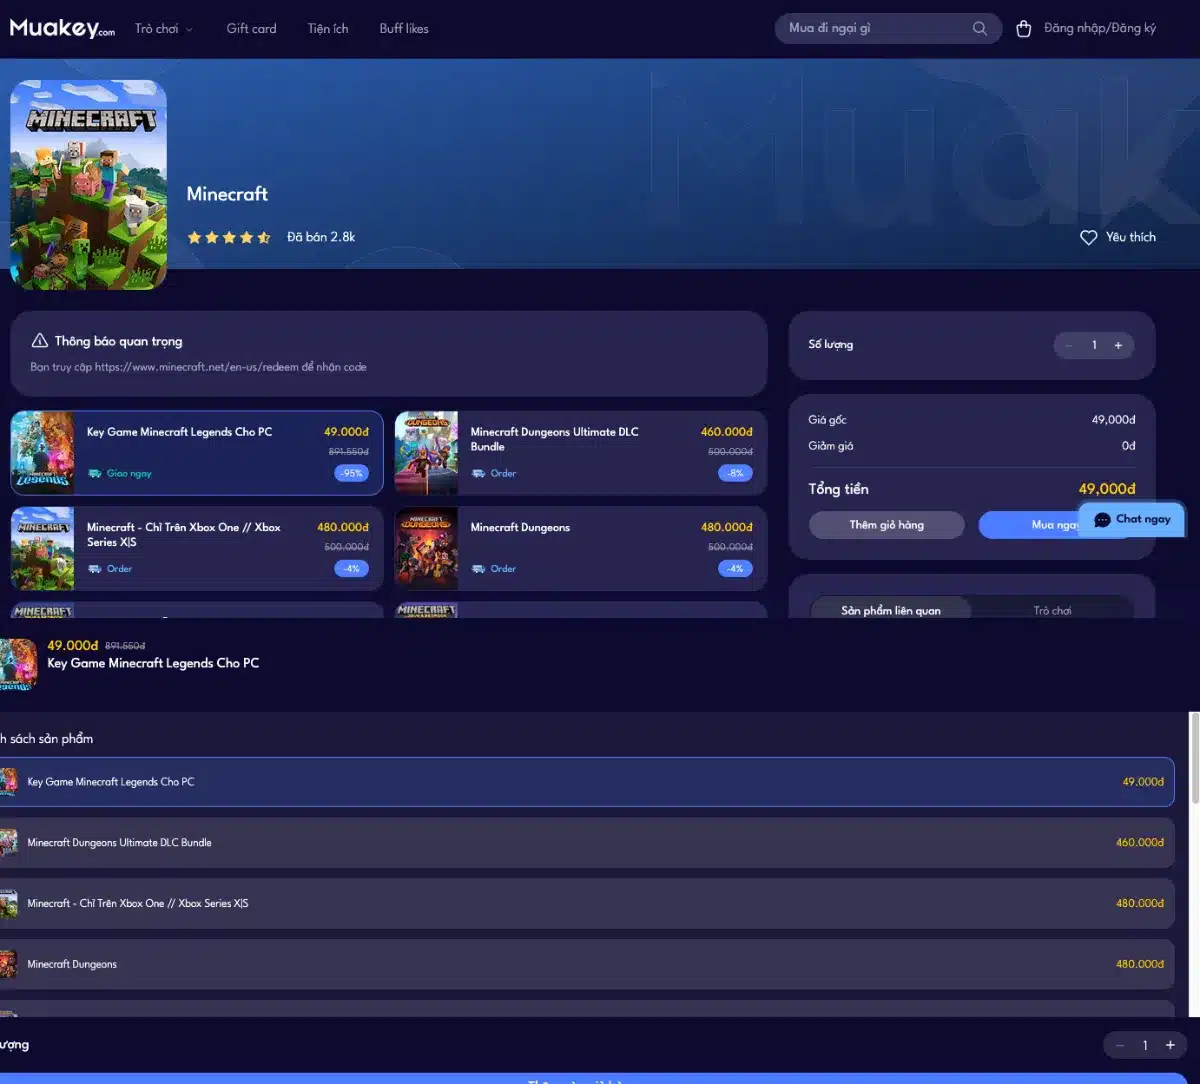Select the Minecraft Dungeons product card
Screen dimensions: 1200x1084
[581, 548]
